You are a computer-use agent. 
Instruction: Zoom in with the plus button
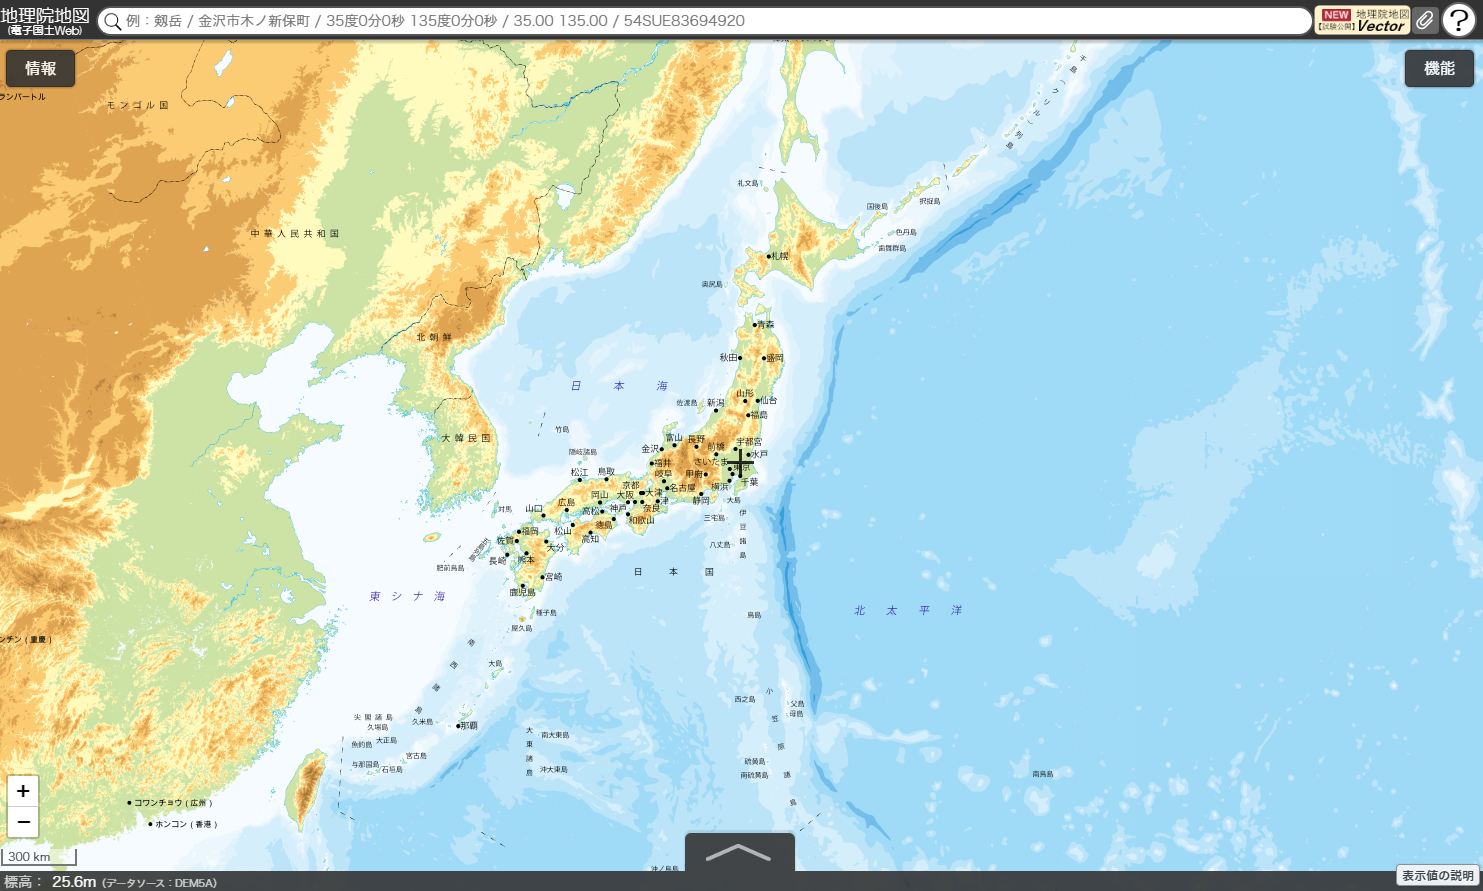click(x=23, y=791)
